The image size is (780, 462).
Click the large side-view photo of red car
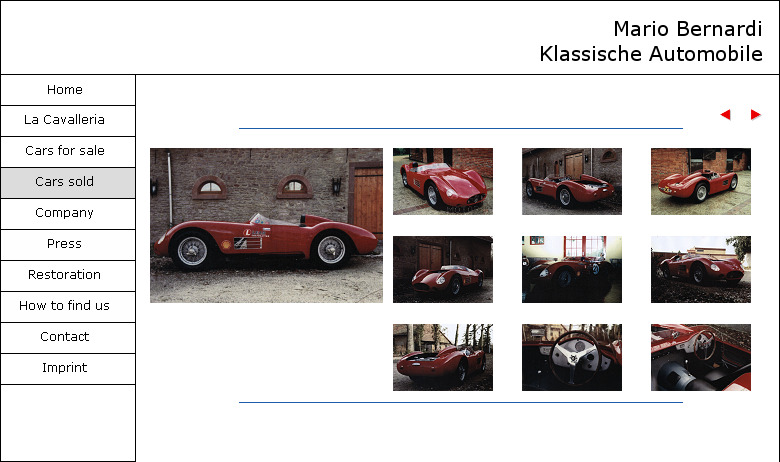267,225
